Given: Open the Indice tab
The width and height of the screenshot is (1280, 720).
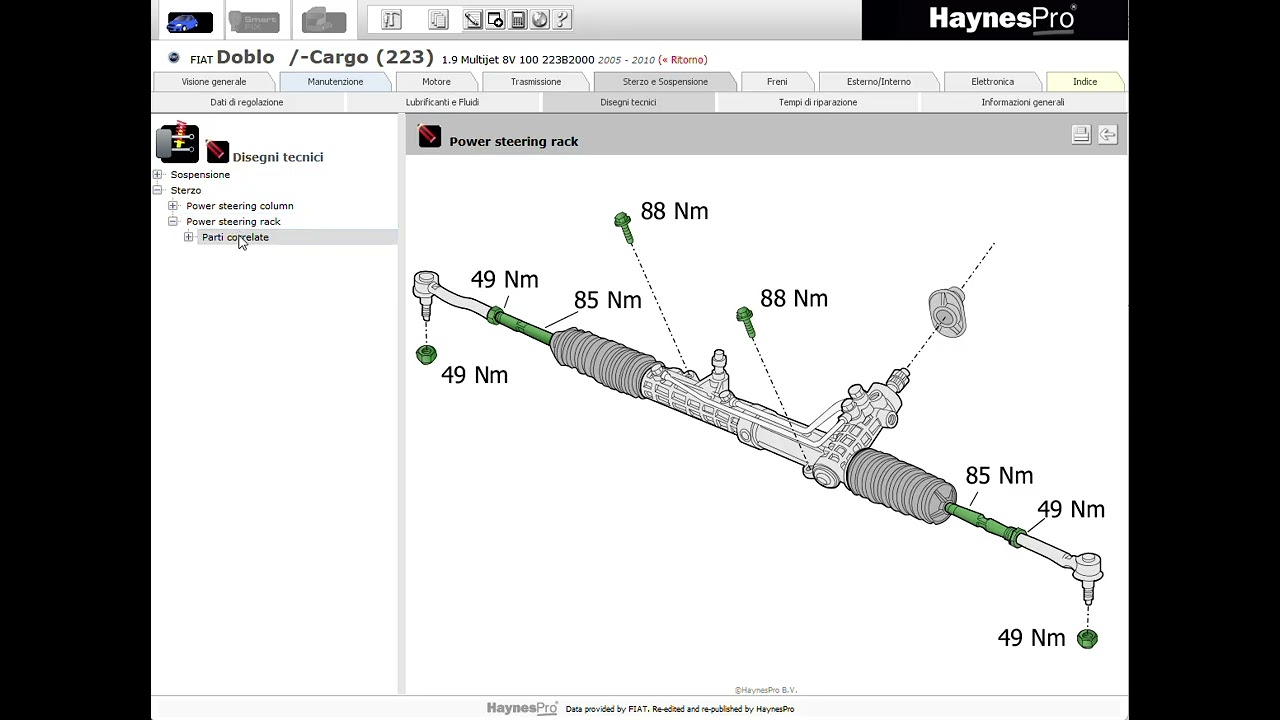Looking at the screenshot, I should tap(1085, 82).
